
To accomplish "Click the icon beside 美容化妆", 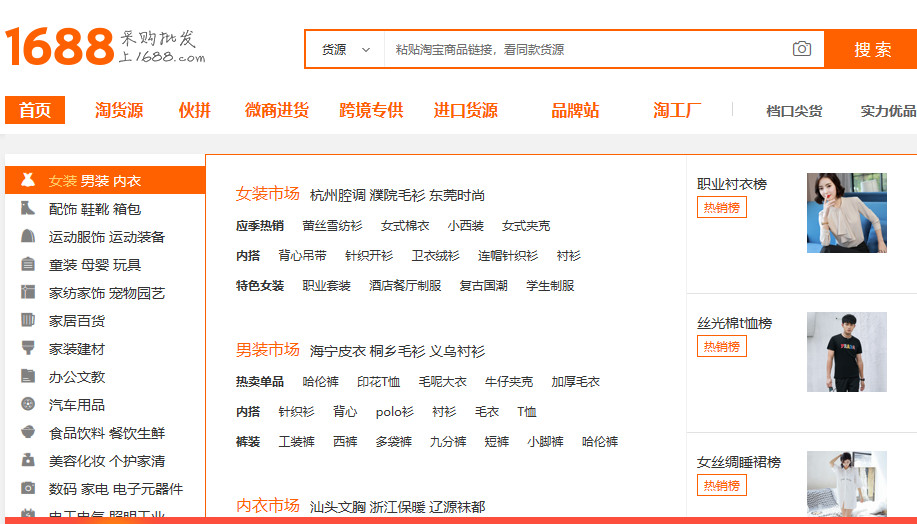I will 27,460.
